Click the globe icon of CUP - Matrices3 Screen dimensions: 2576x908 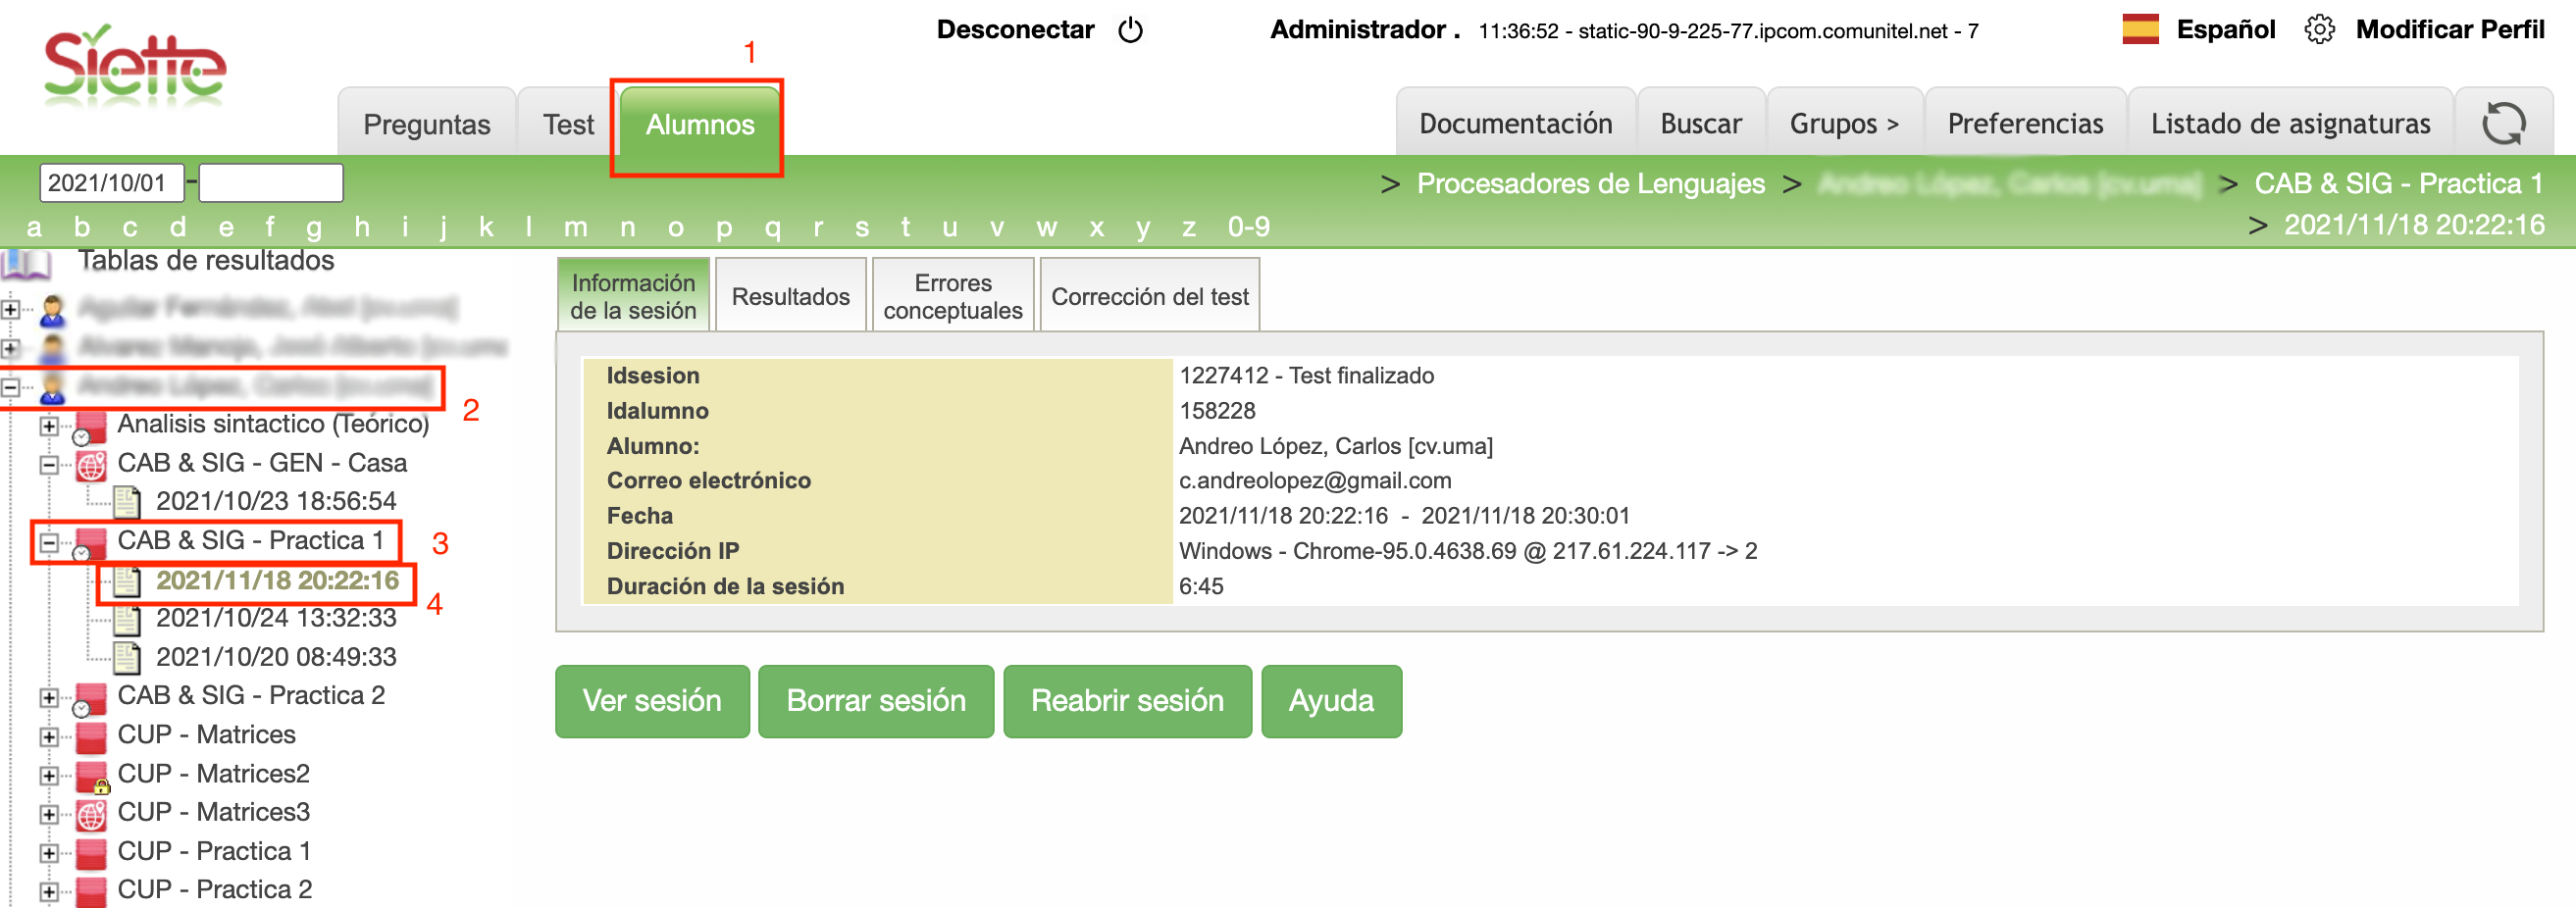91,814
